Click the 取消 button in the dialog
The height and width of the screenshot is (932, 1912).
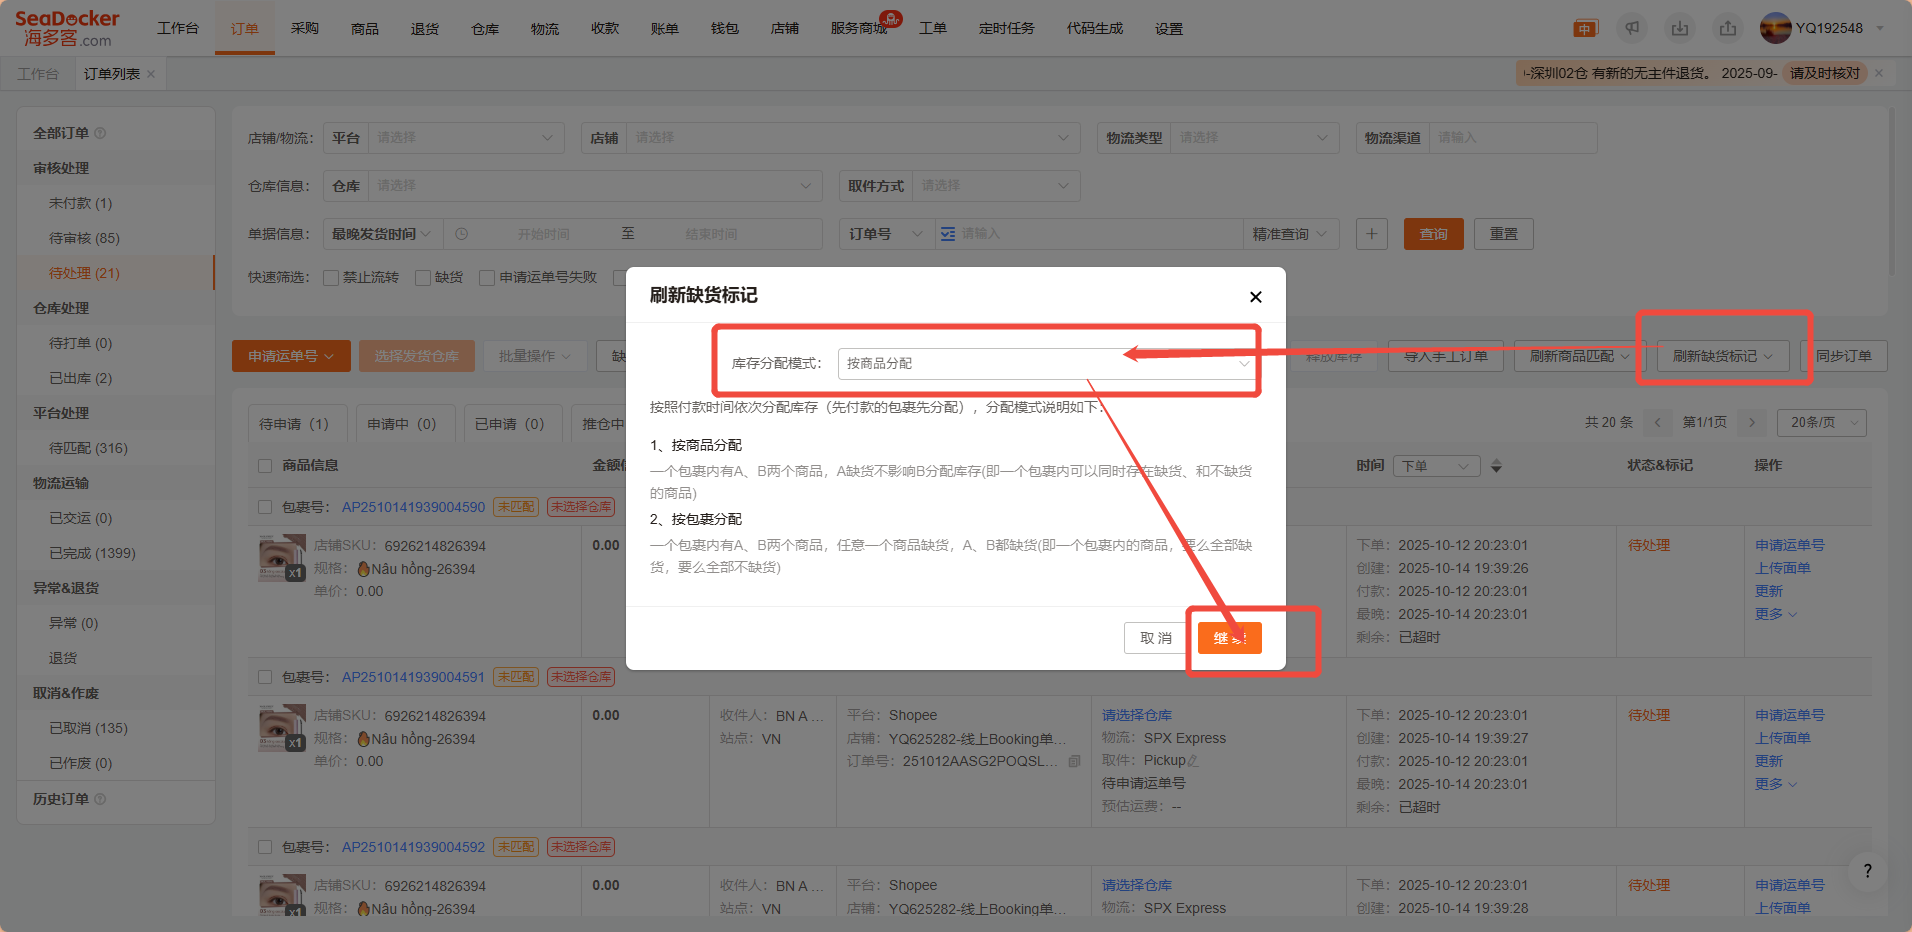pos(1155,638)
